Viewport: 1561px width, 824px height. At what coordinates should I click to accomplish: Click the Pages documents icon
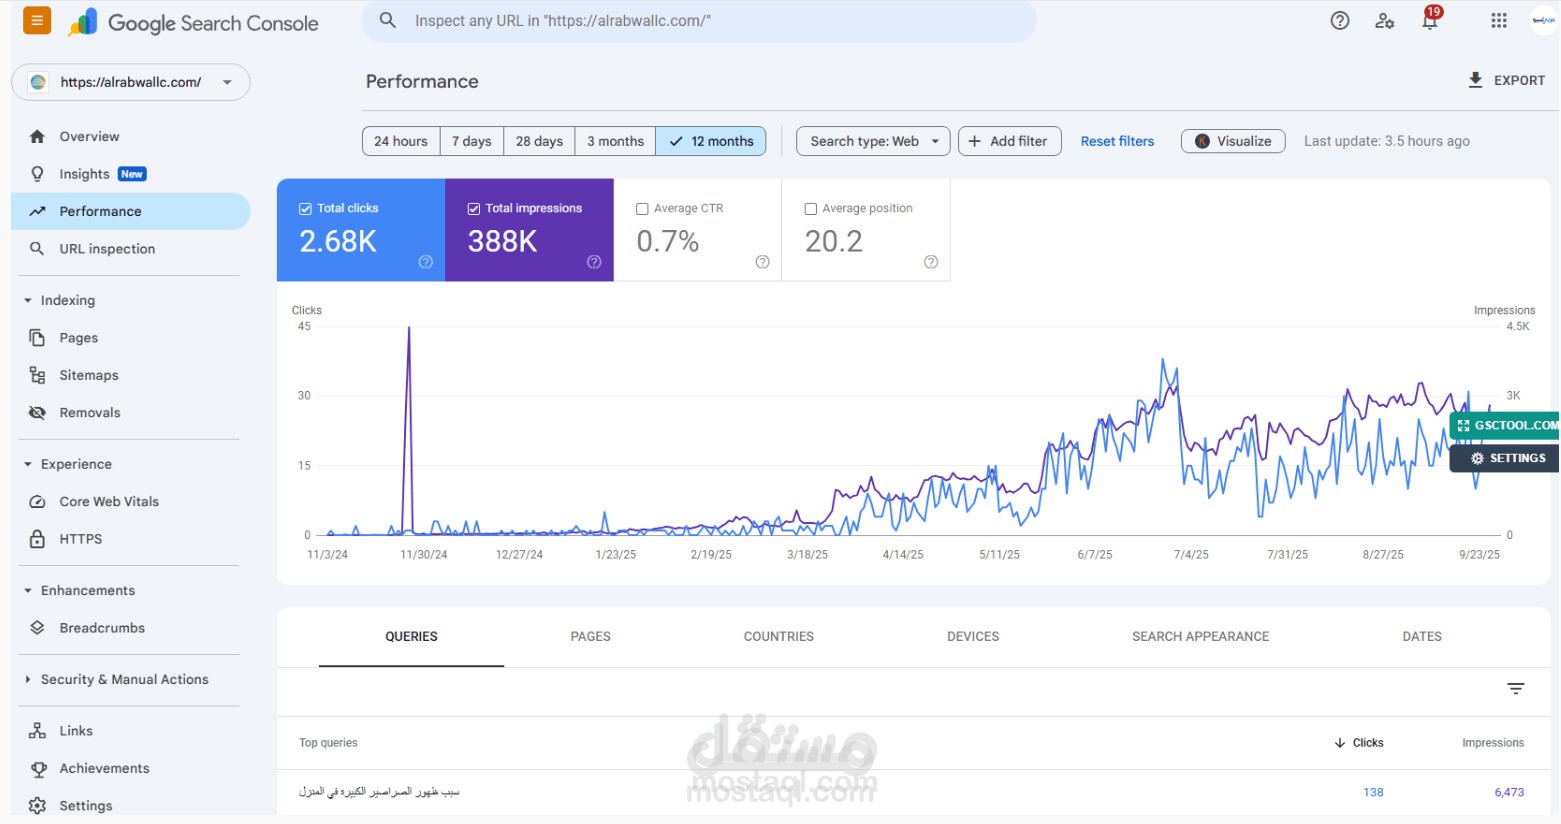coord(37,338)
